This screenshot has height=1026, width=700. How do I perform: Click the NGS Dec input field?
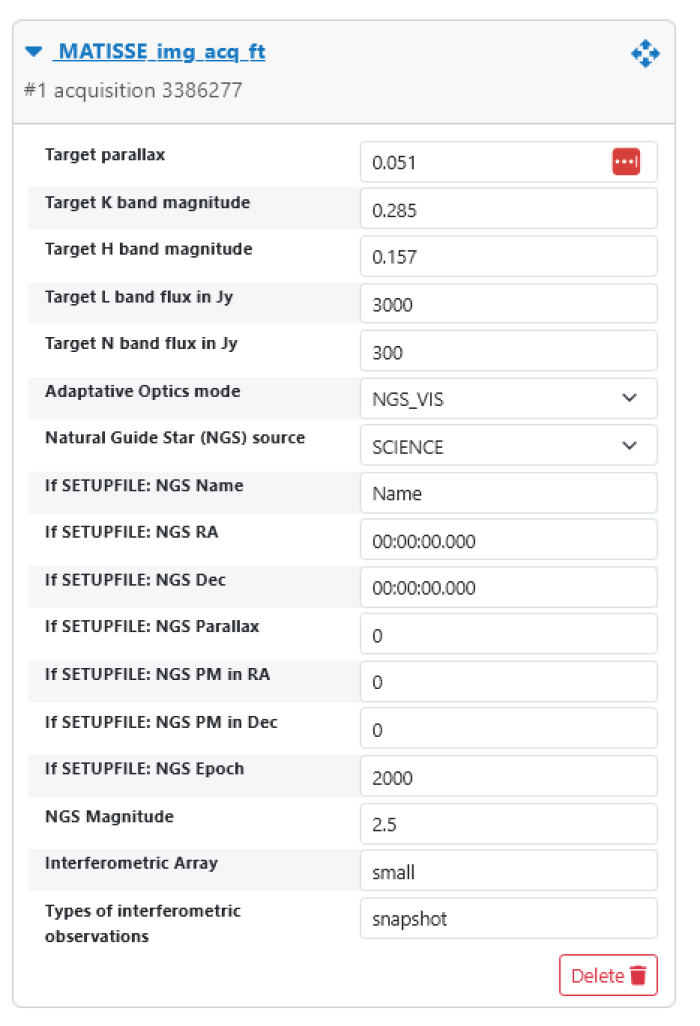tap(508, 588)
